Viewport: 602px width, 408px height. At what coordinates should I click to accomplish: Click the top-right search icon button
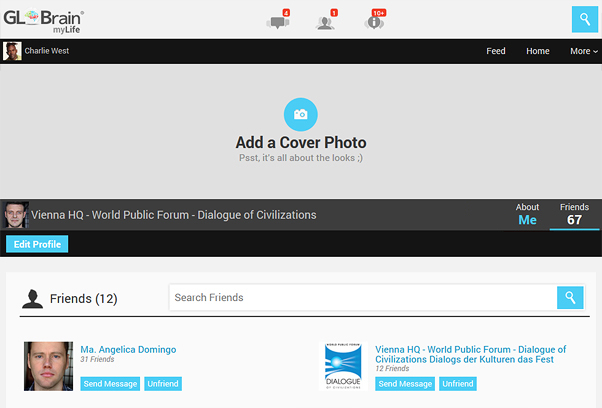coord(584,19)
